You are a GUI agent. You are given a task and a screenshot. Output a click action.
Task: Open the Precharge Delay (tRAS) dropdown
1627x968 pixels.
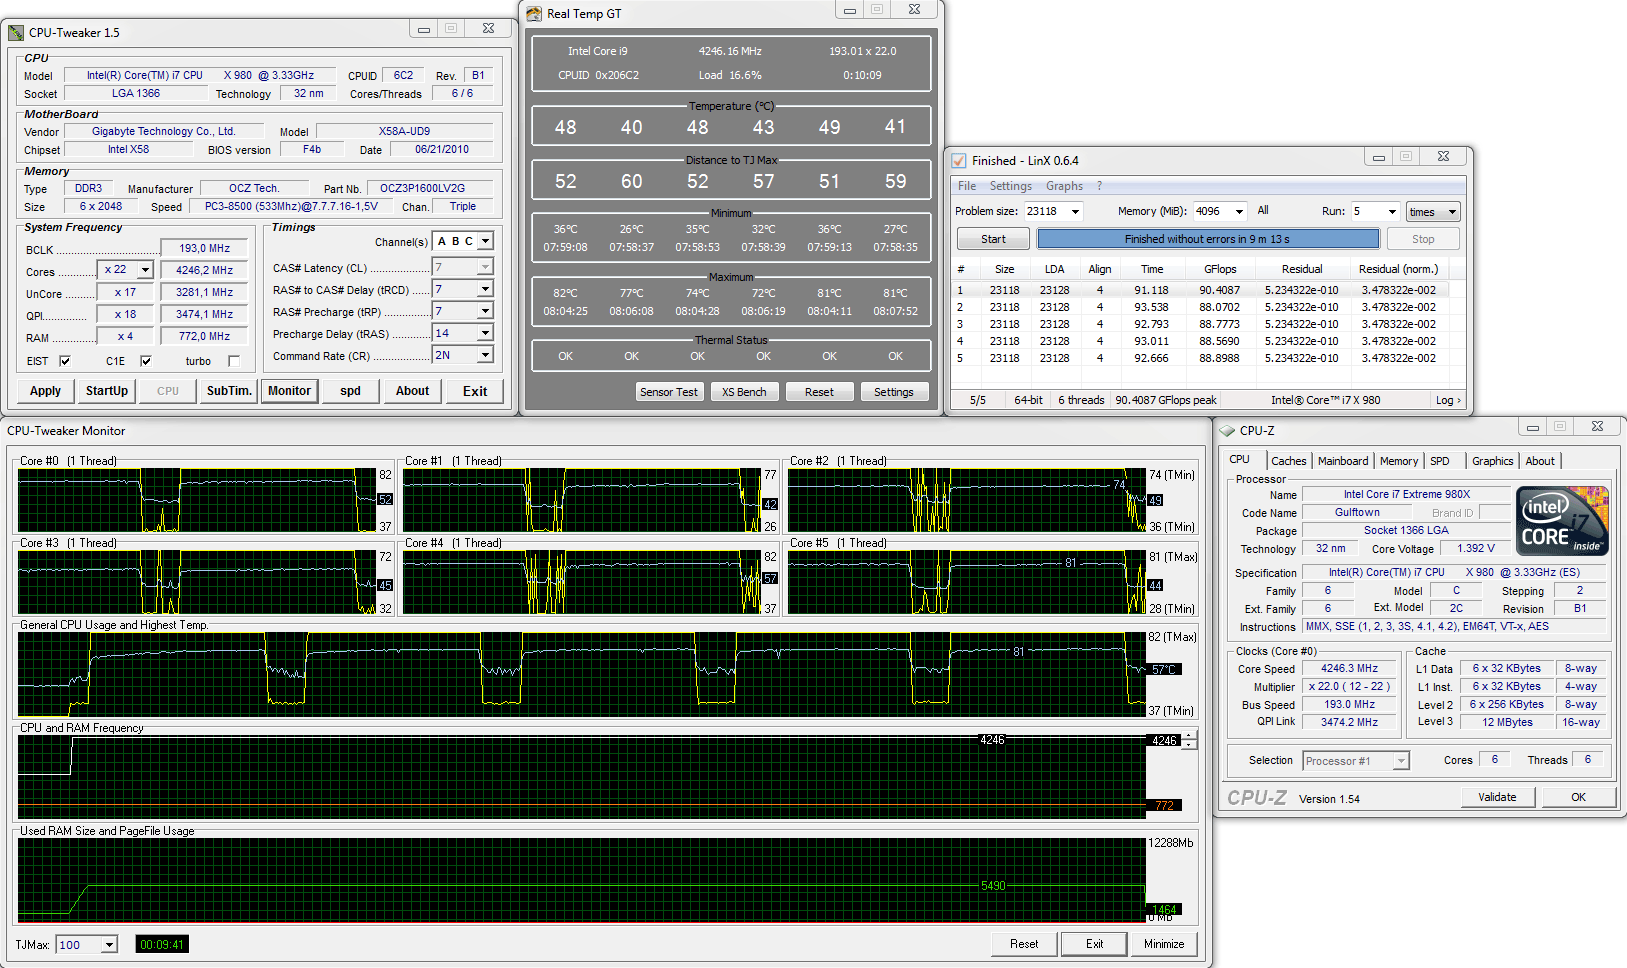pyautogui.click(x=485, y=333)
